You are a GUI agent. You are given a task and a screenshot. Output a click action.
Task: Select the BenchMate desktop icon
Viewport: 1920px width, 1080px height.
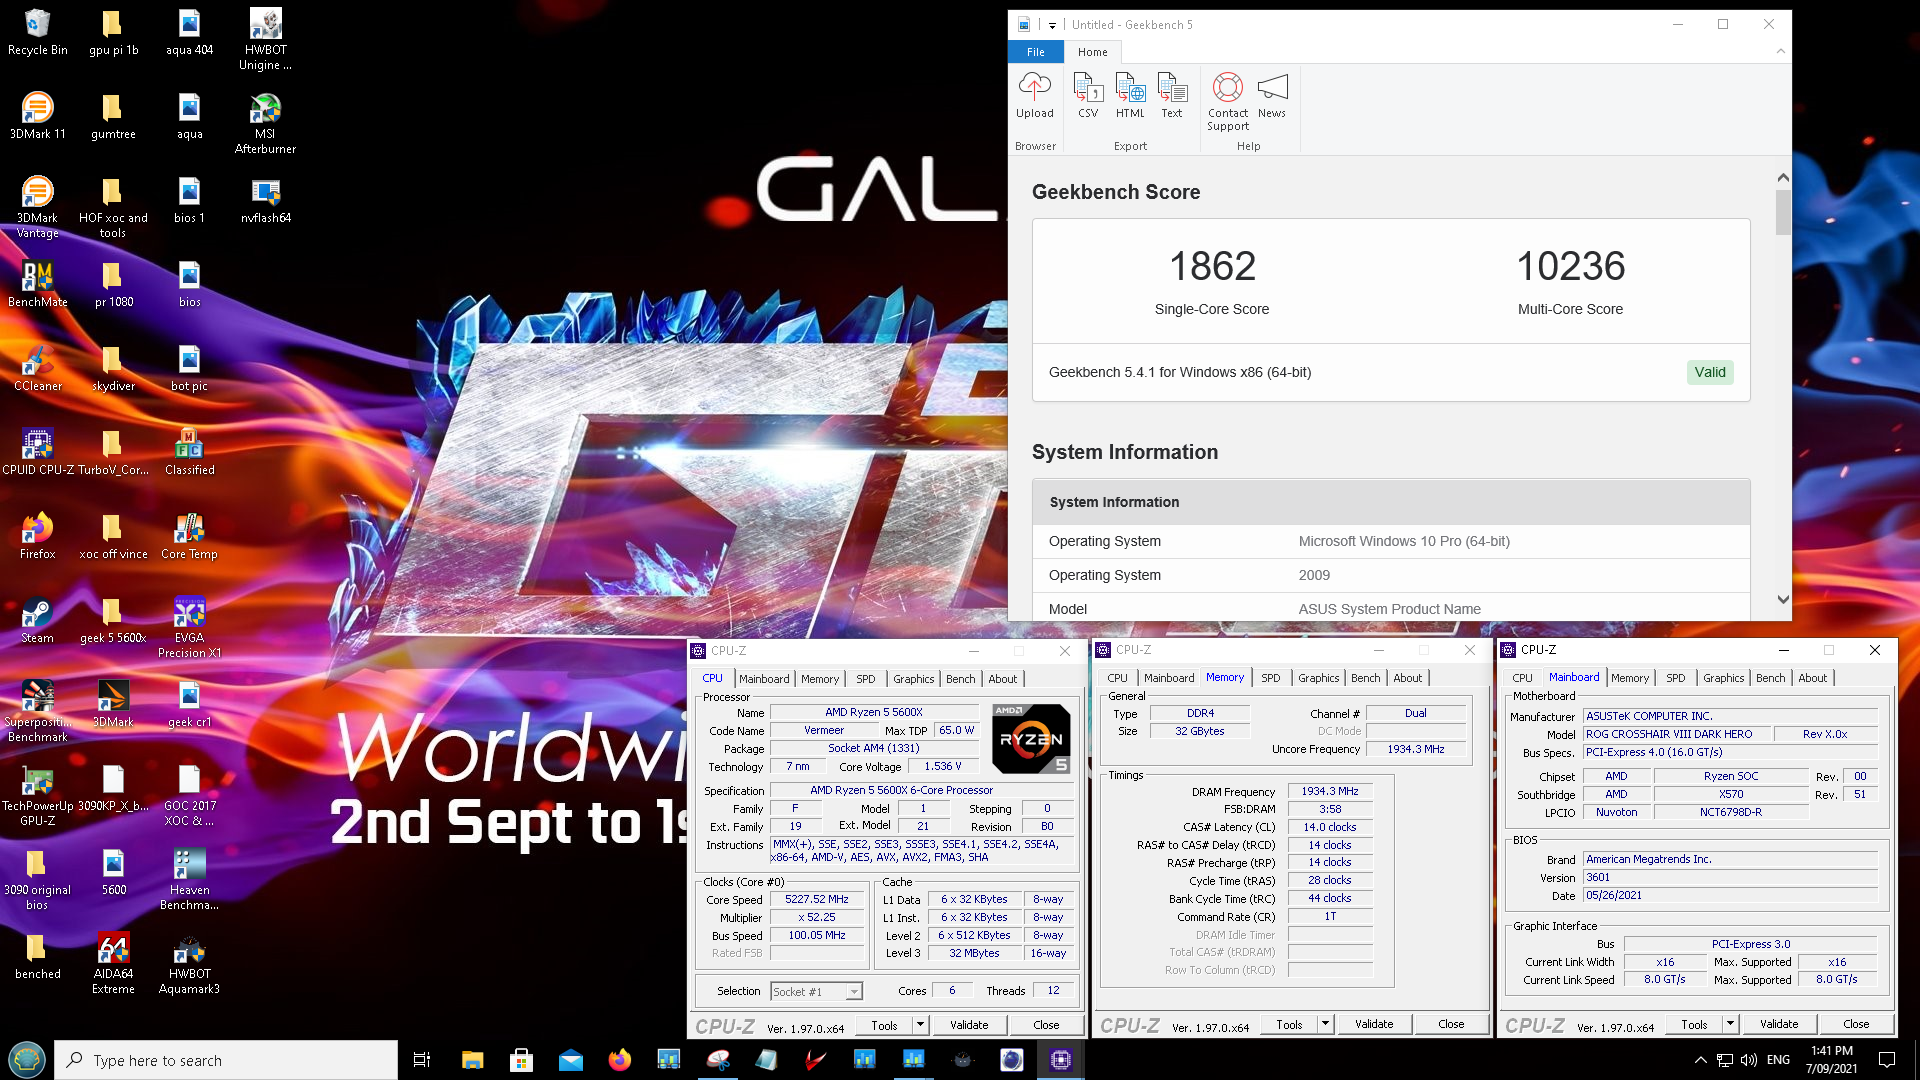38,284
